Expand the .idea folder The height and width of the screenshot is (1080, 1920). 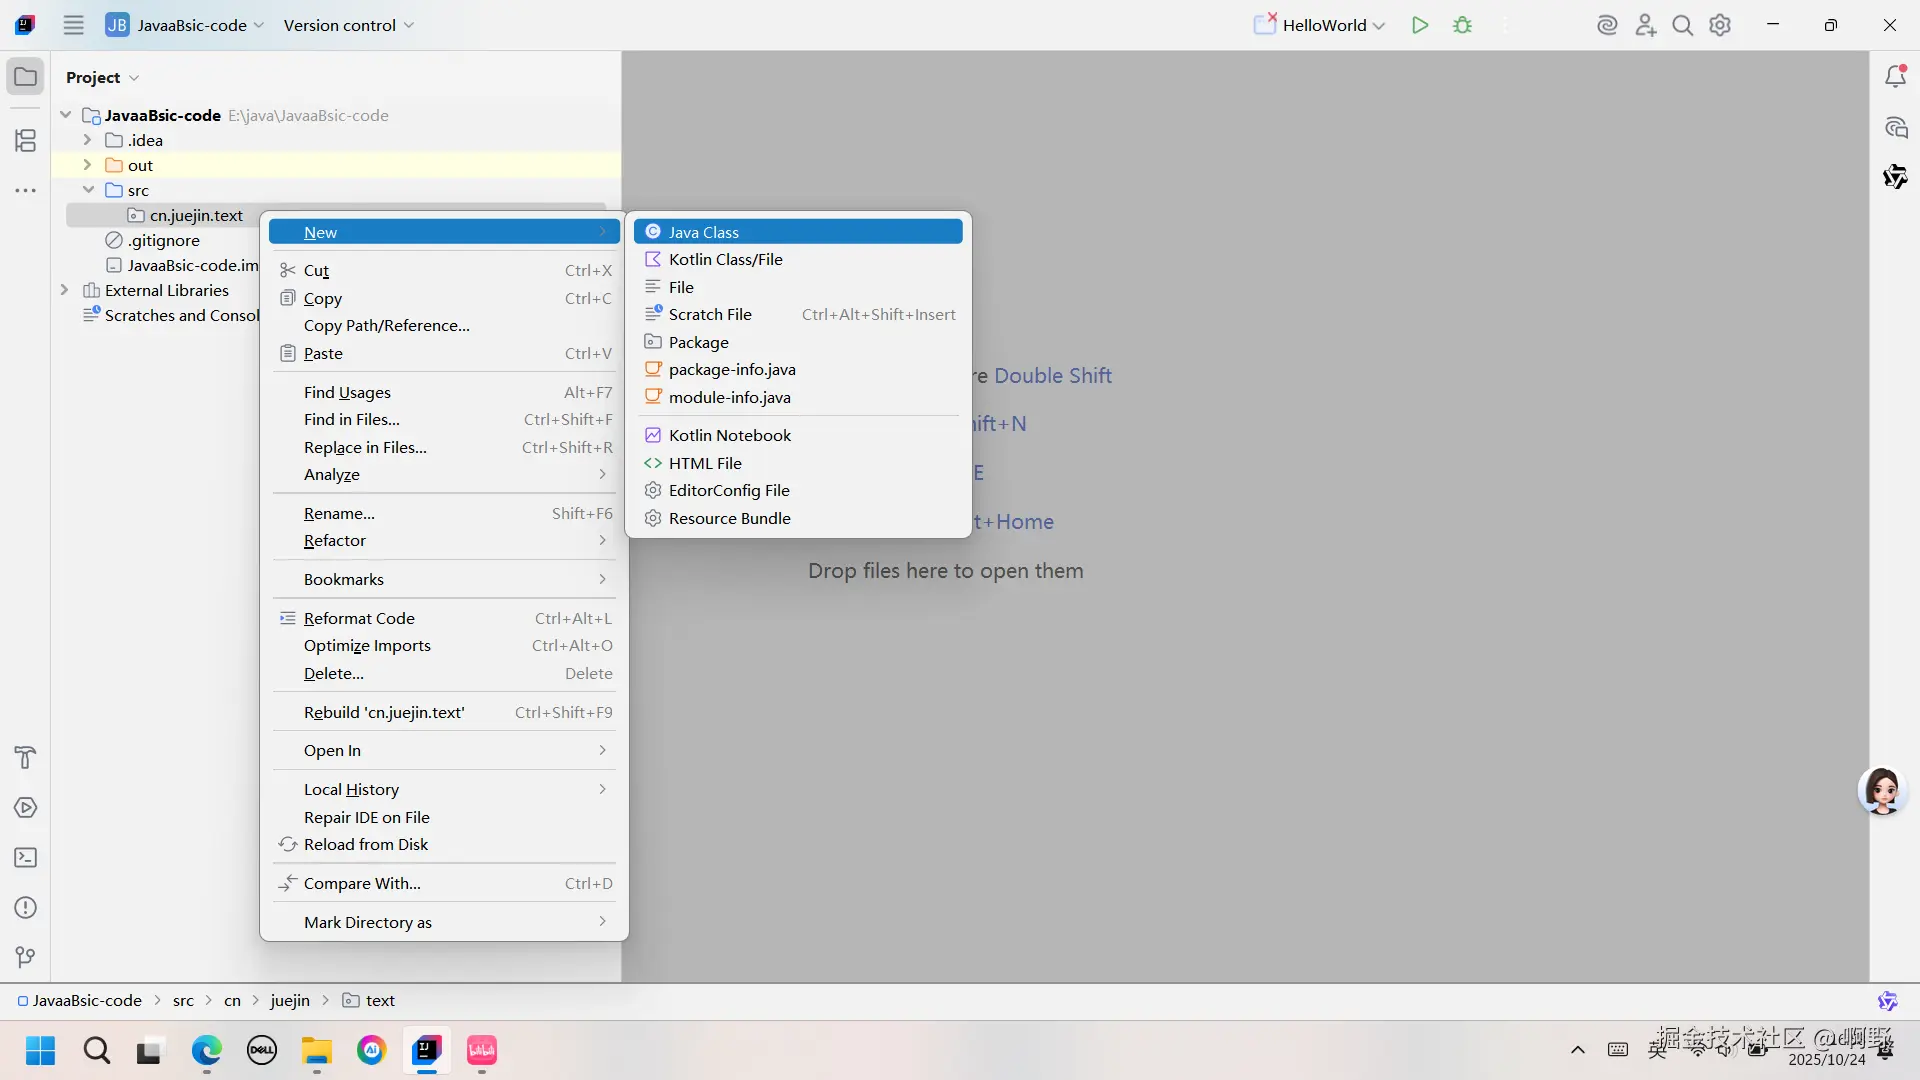point(87,140)
